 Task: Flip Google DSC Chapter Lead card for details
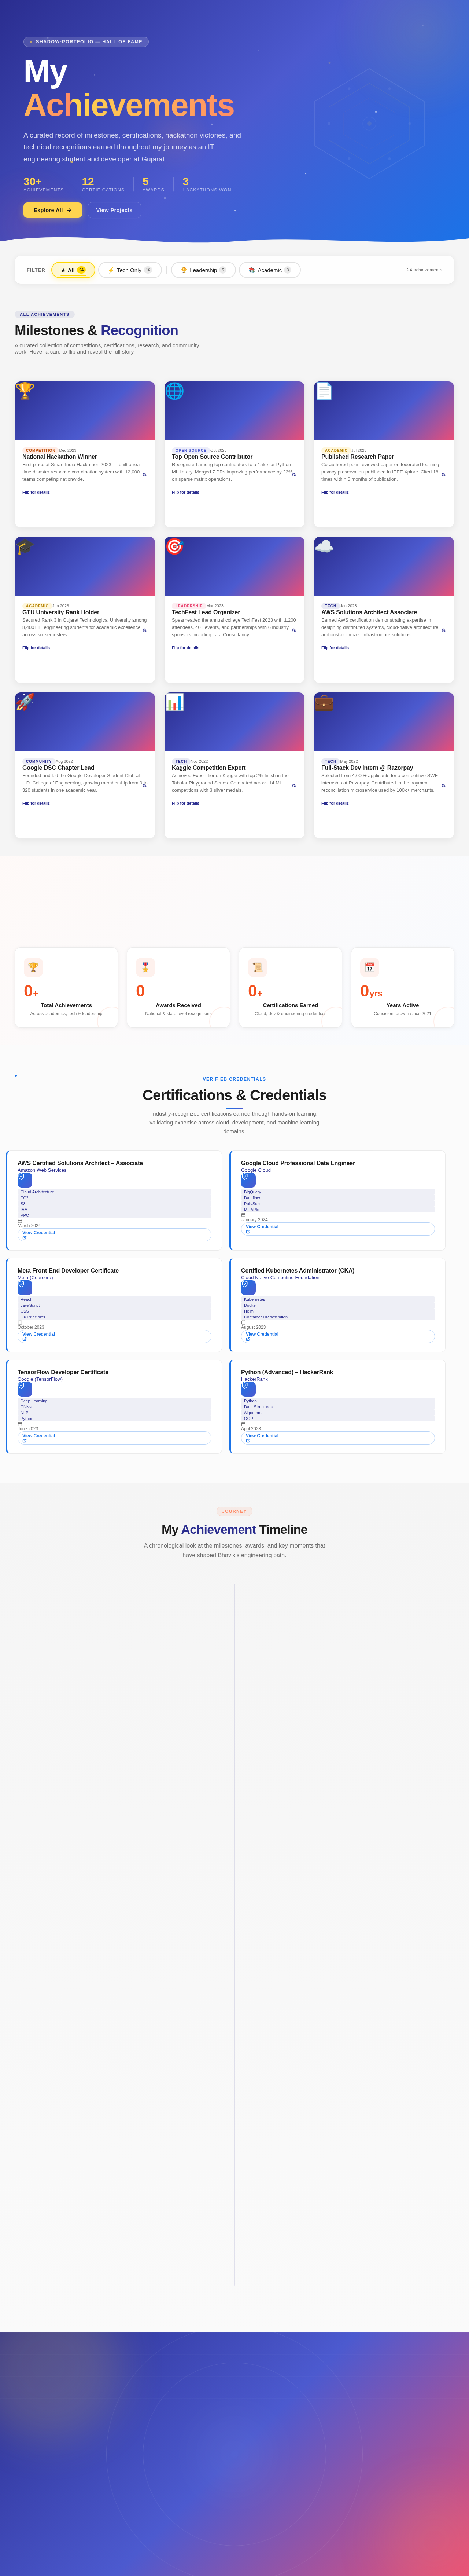coord(36,803)
